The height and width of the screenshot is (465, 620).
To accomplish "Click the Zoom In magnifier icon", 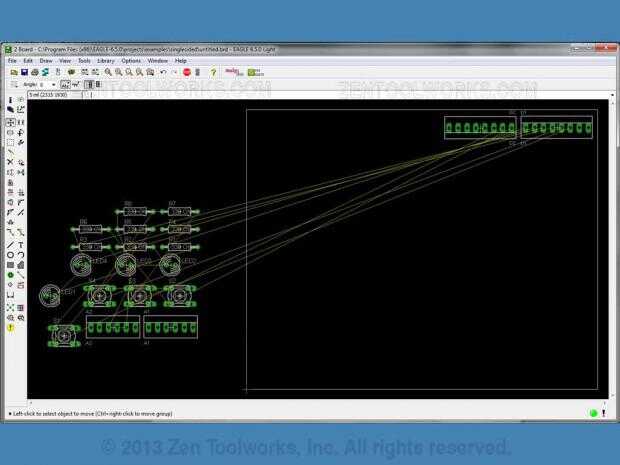I will click(119, 72).
